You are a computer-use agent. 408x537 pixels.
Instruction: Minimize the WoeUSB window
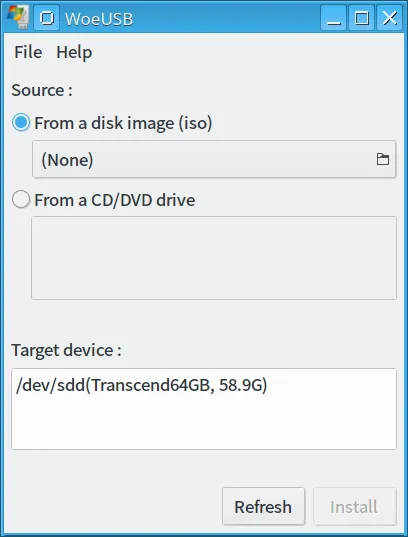(x=333, y=18)
